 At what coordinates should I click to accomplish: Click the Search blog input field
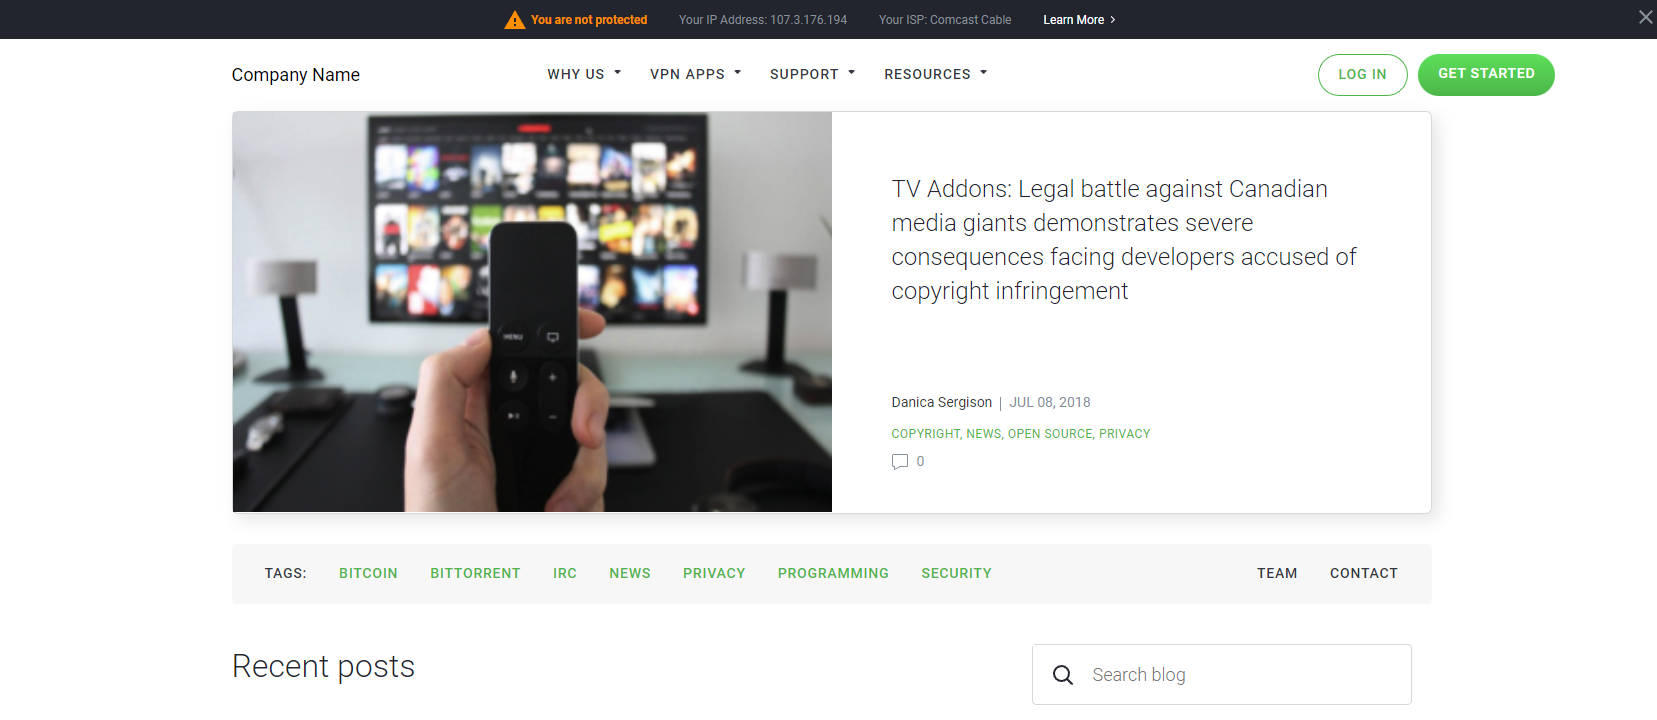[1222, 675]
